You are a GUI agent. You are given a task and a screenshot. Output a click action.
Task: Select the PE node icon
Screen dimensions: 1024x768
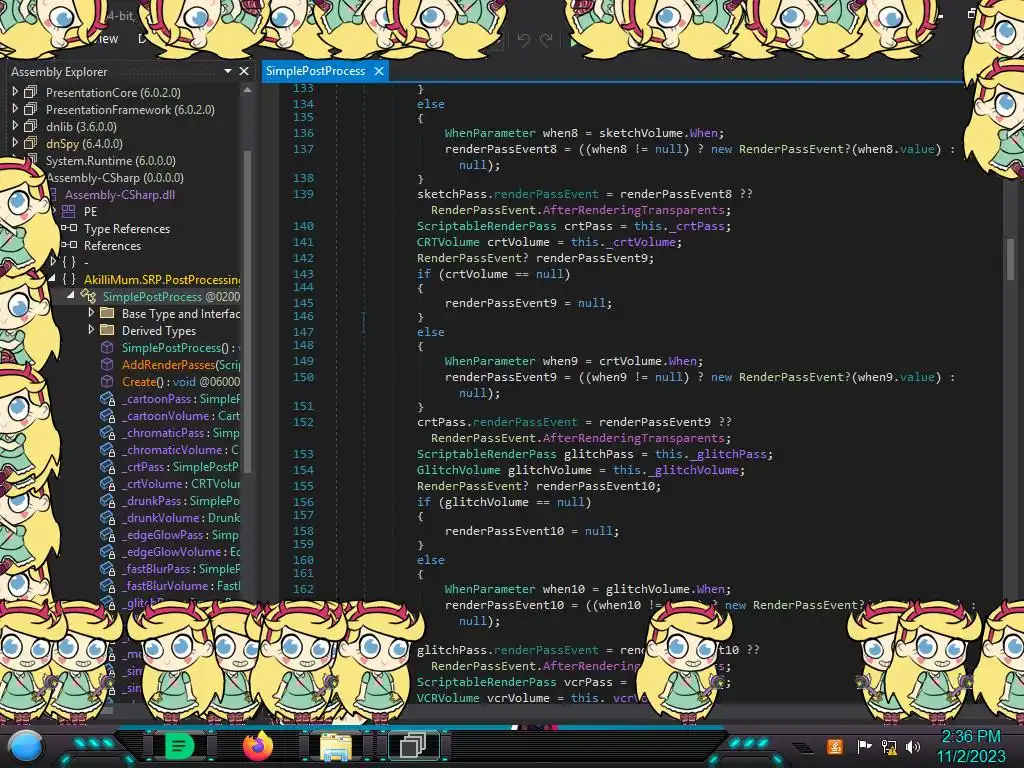(69, 212)
